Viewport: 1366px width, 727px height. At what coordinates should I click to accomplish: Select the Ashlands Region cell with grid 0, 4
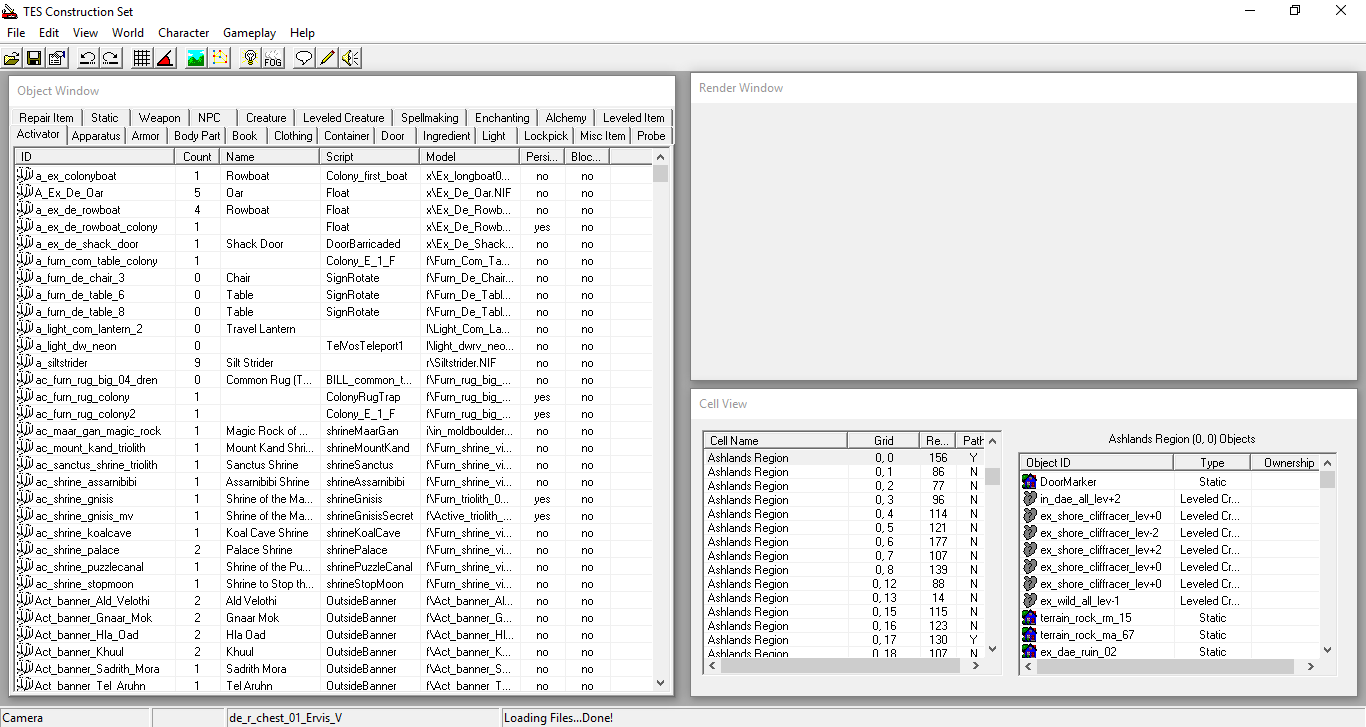844,514
